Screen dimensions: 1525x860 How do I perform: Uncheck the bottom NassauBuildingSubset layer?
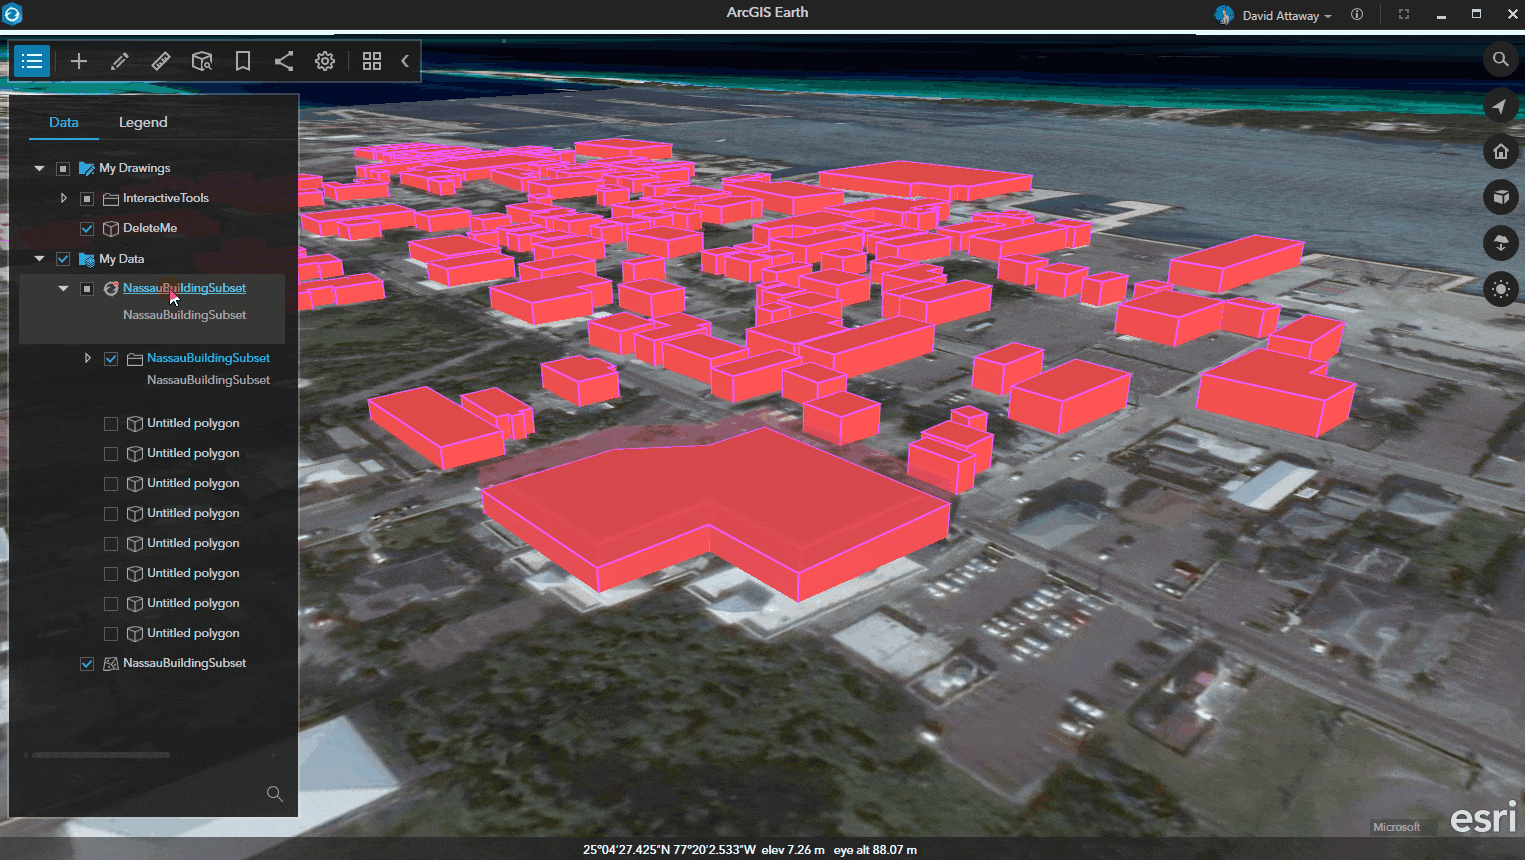[87, 663]
